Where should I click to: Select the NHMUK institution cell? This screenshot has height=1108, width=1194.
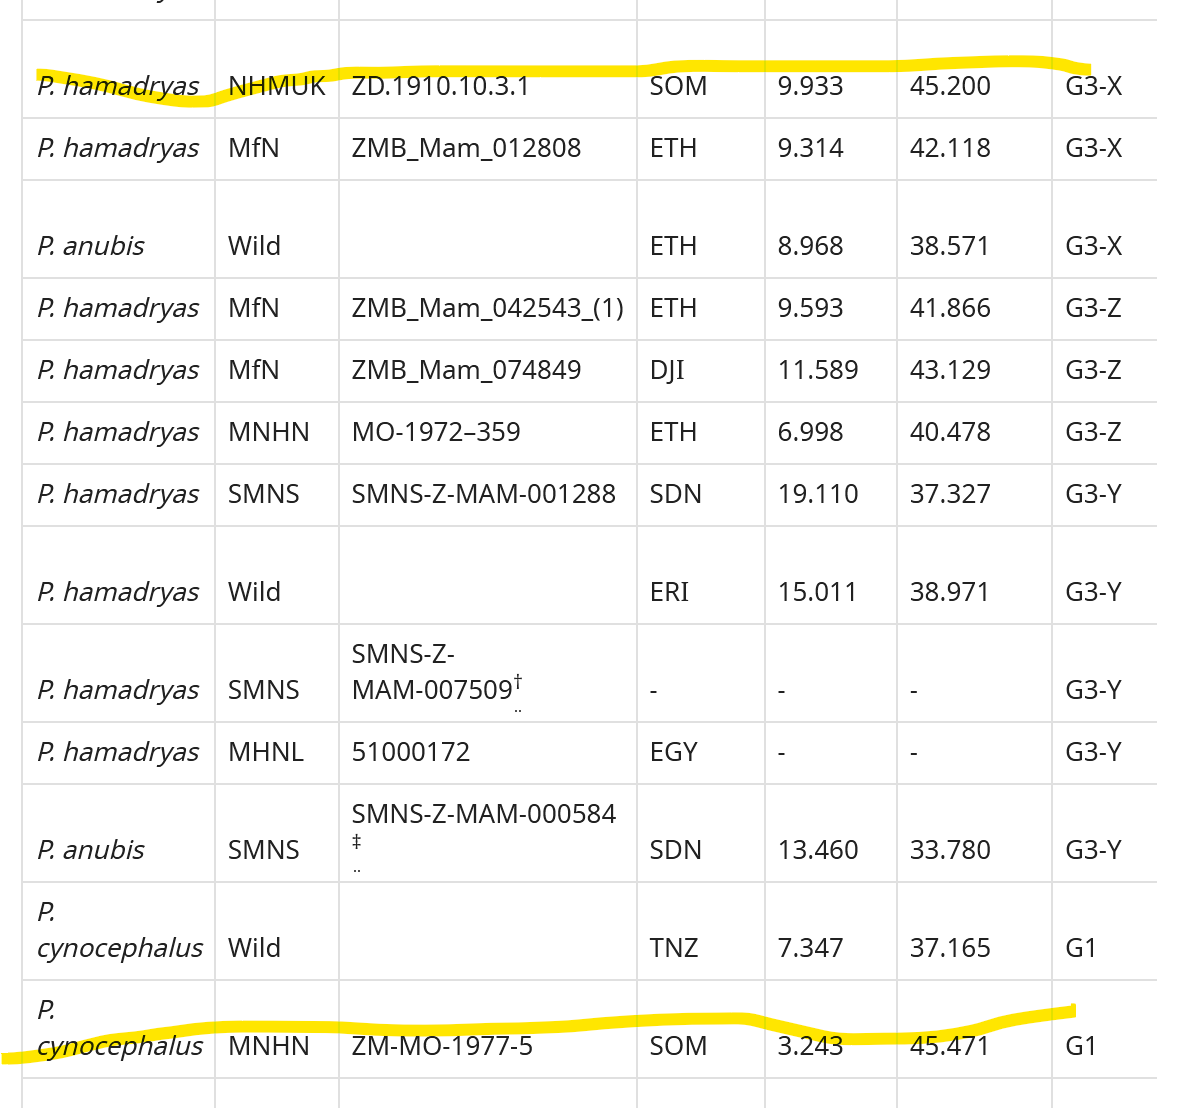(x=276, y=87)
